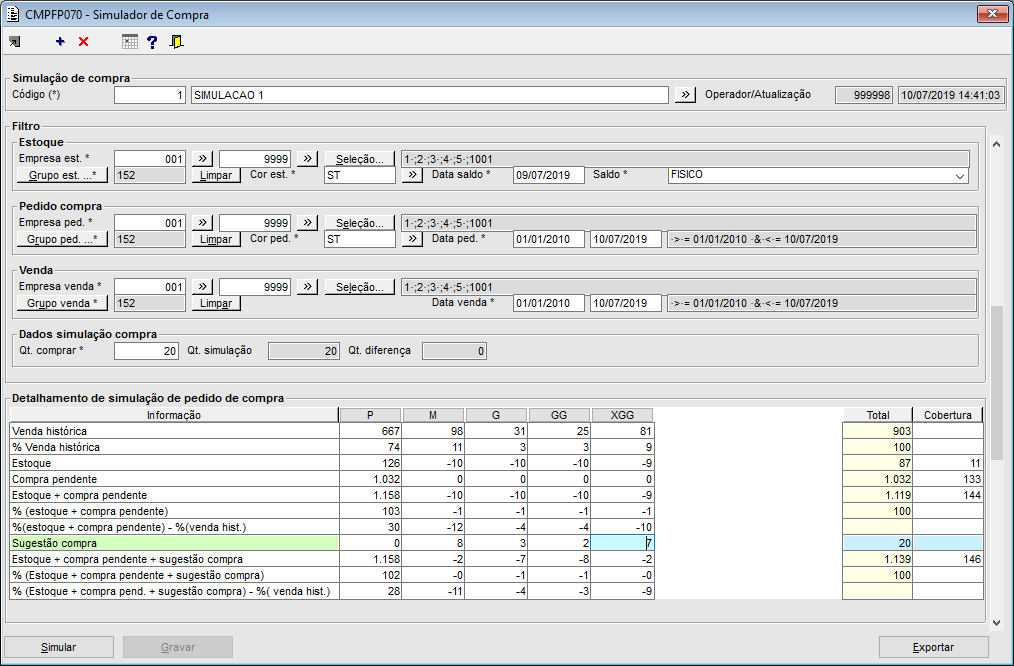Click the Informação column header
The height and width of the screenshot is (666, 1014).
click(174, 415)
